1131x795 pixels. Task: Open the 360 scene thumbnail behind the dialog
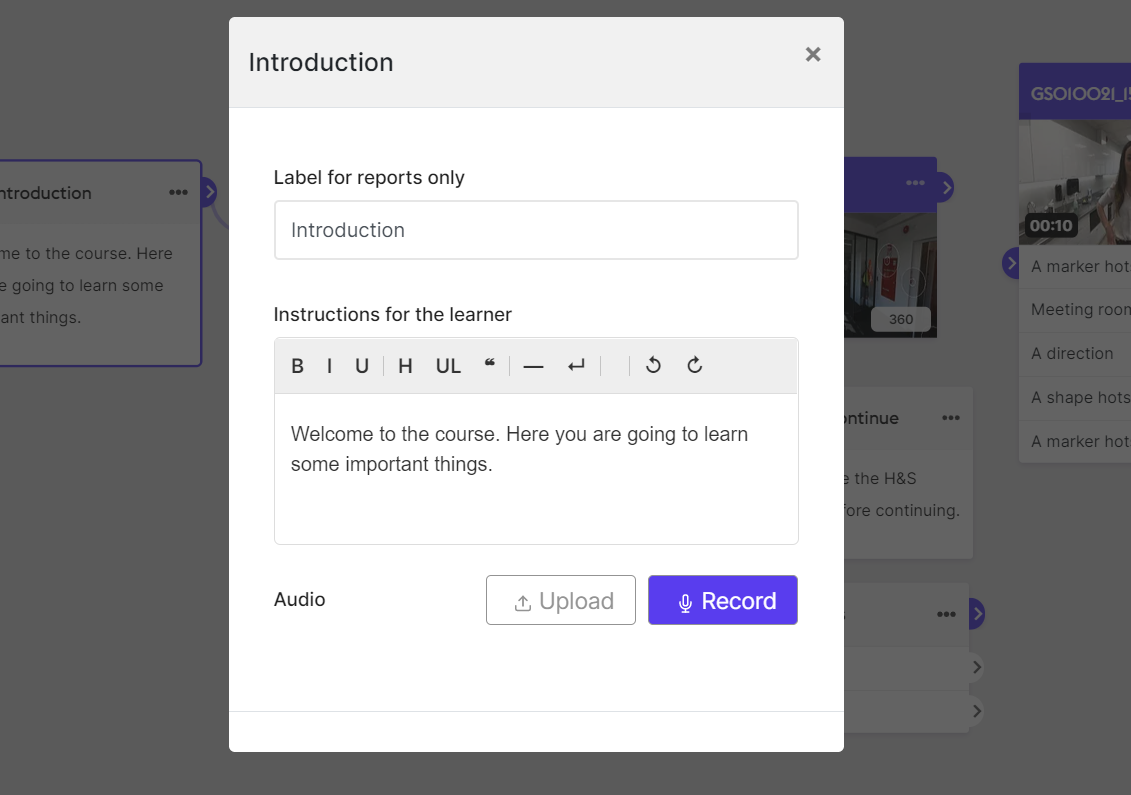pos(890,275)
